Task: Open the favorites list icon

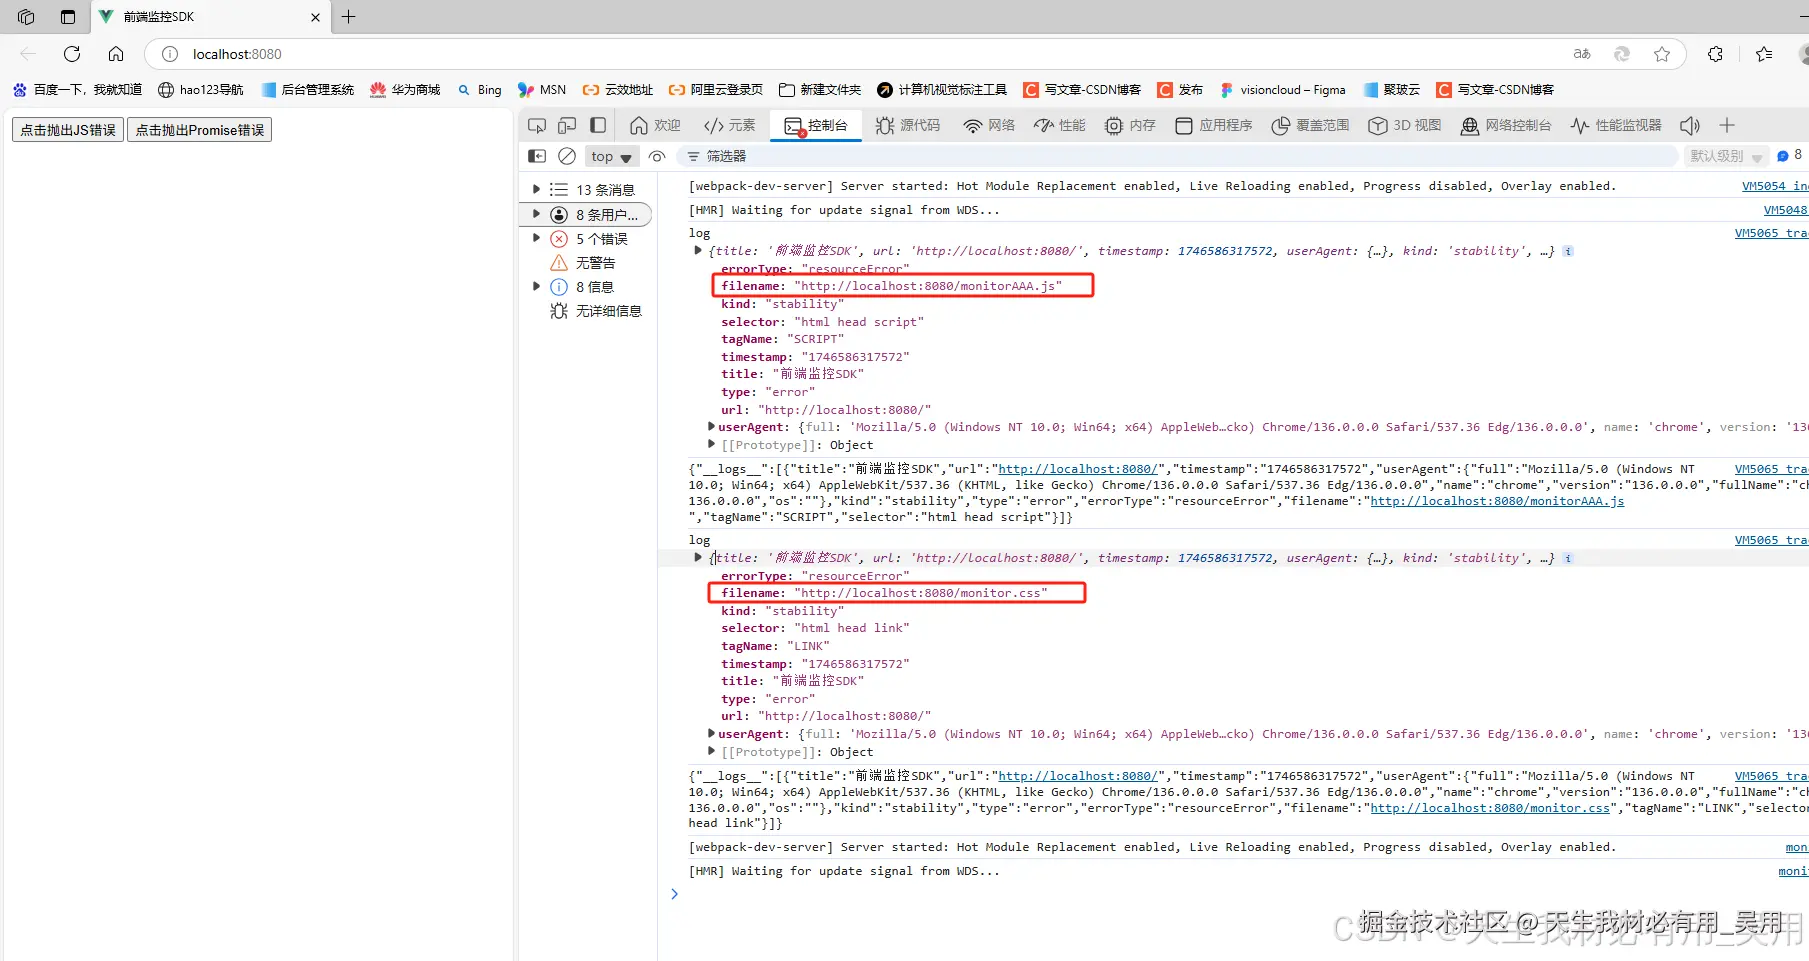Action: (x=1764, y=54)
